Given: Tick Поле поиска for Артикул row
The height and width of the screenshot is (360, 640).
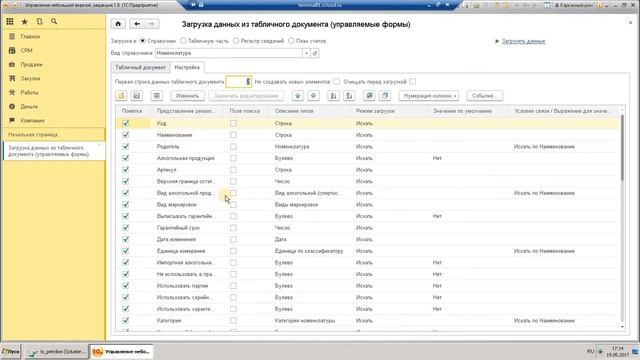Looking at the screenshot, I should pyautogui.click(x=233, y=169).
